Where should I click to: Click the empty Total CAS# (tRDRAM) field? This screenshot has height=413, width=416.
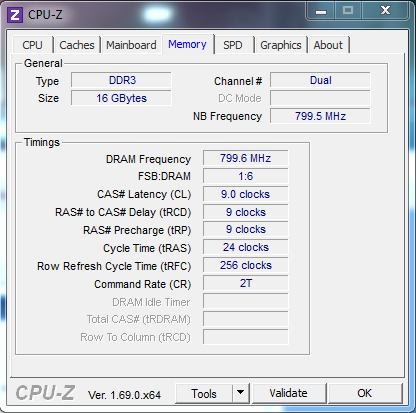coord(246,319)
